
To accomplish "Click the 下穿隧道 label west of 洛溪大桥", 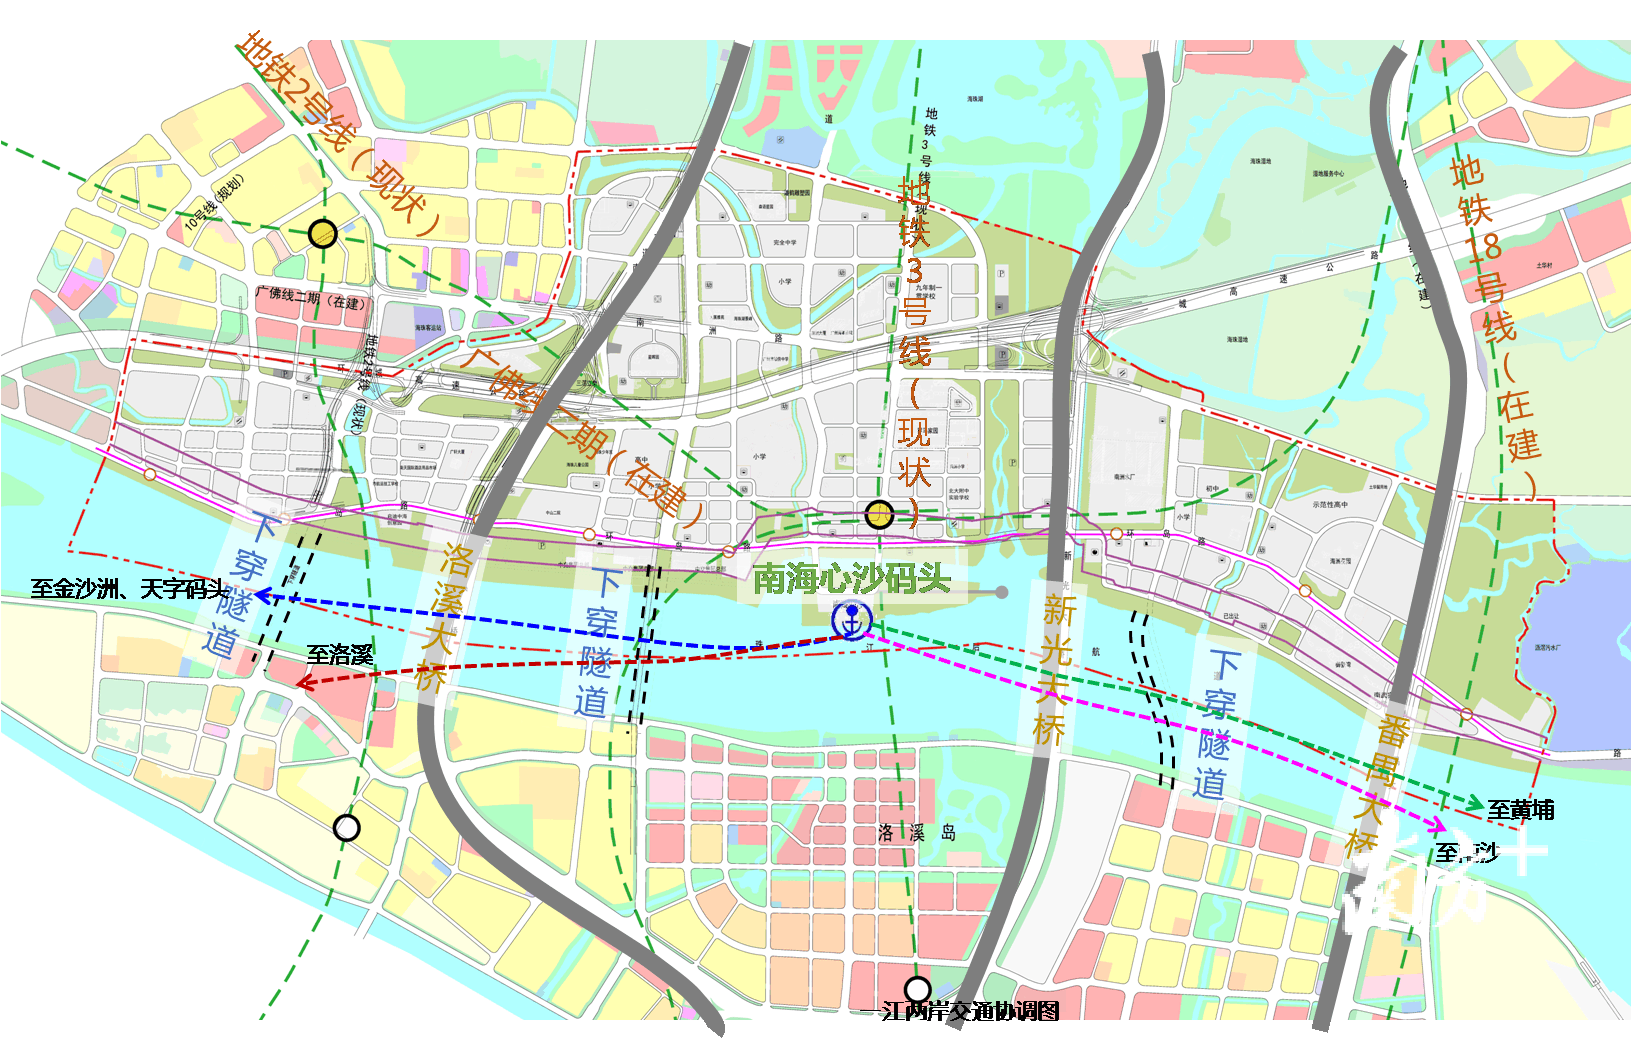I will click(241, 586).
